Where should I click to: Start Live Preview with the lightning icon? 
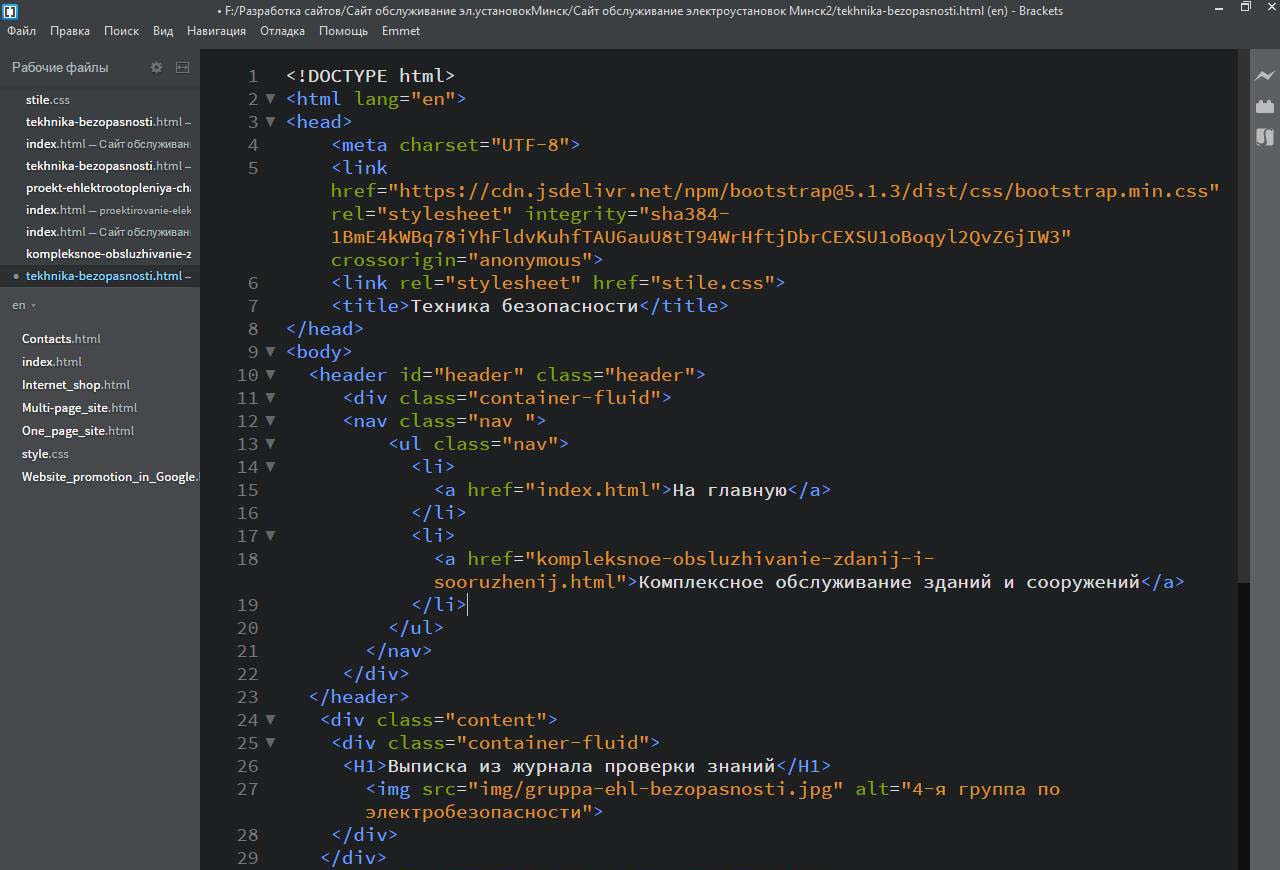coord(1265,76)
